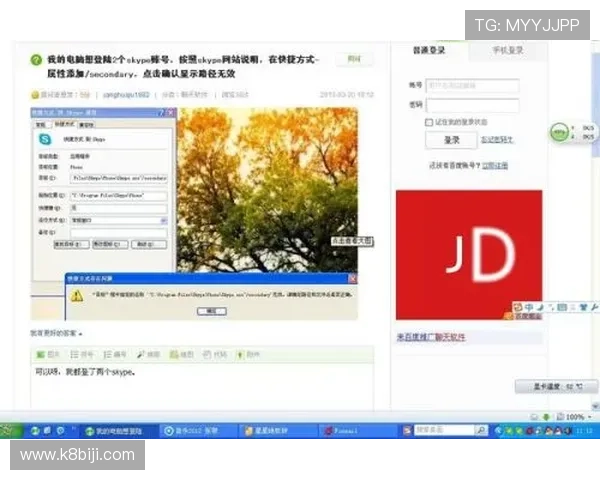Click inside the answer text box containing 'skype'
Image resolution: width=600 pixels, height=480 pixels.
coord(202,387)
